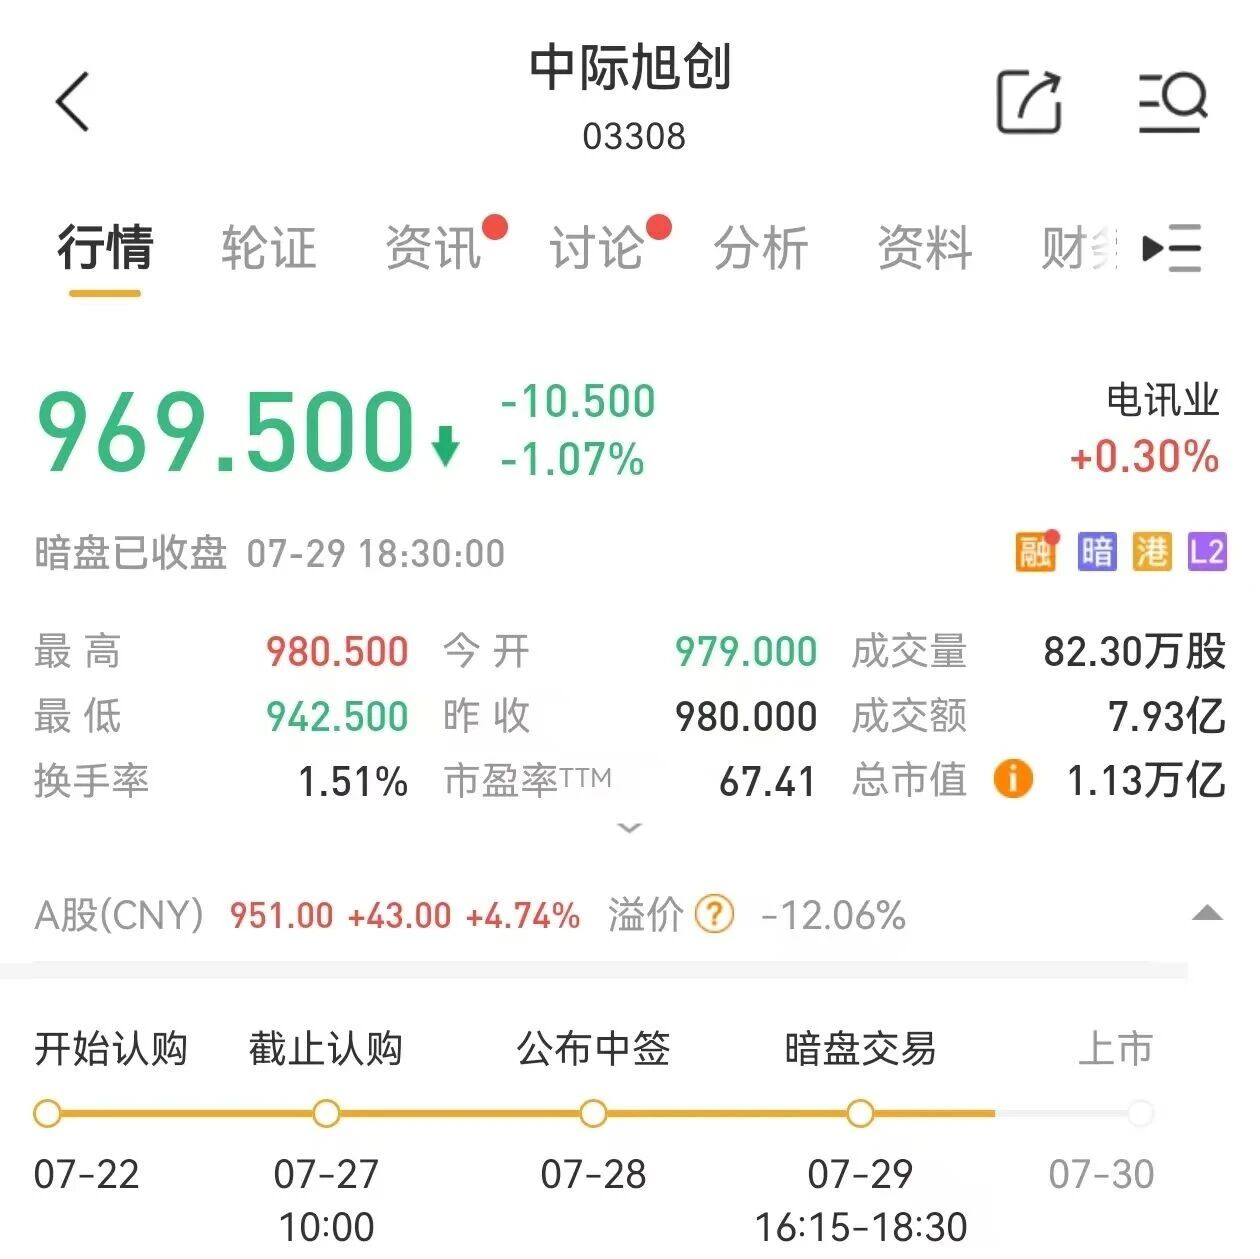The height and width of the screenshot is (1259, 1260).
Task: Tap the yellow 港 badge
Action: (1152, 551)
